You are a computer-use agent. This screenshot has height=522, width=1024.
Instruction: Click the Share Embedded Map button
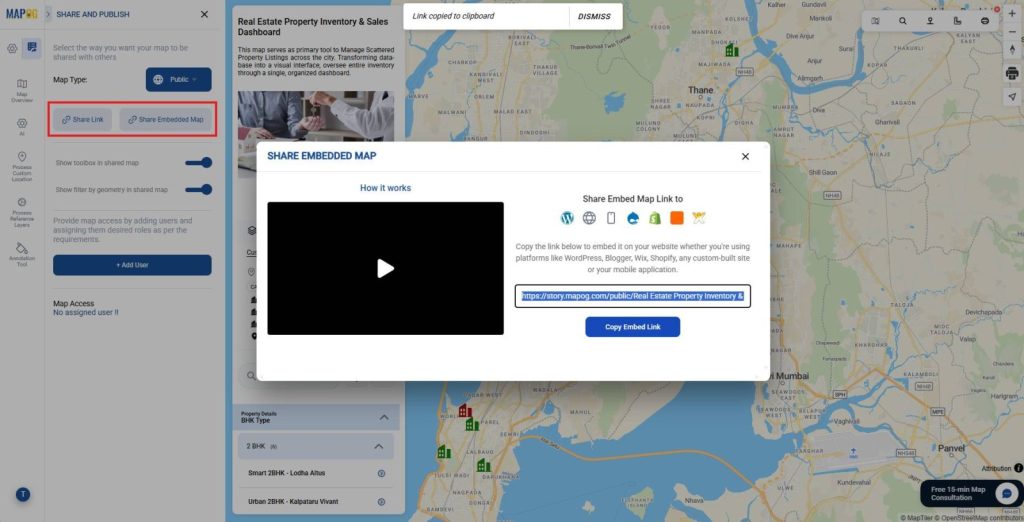tap(166, 120)
